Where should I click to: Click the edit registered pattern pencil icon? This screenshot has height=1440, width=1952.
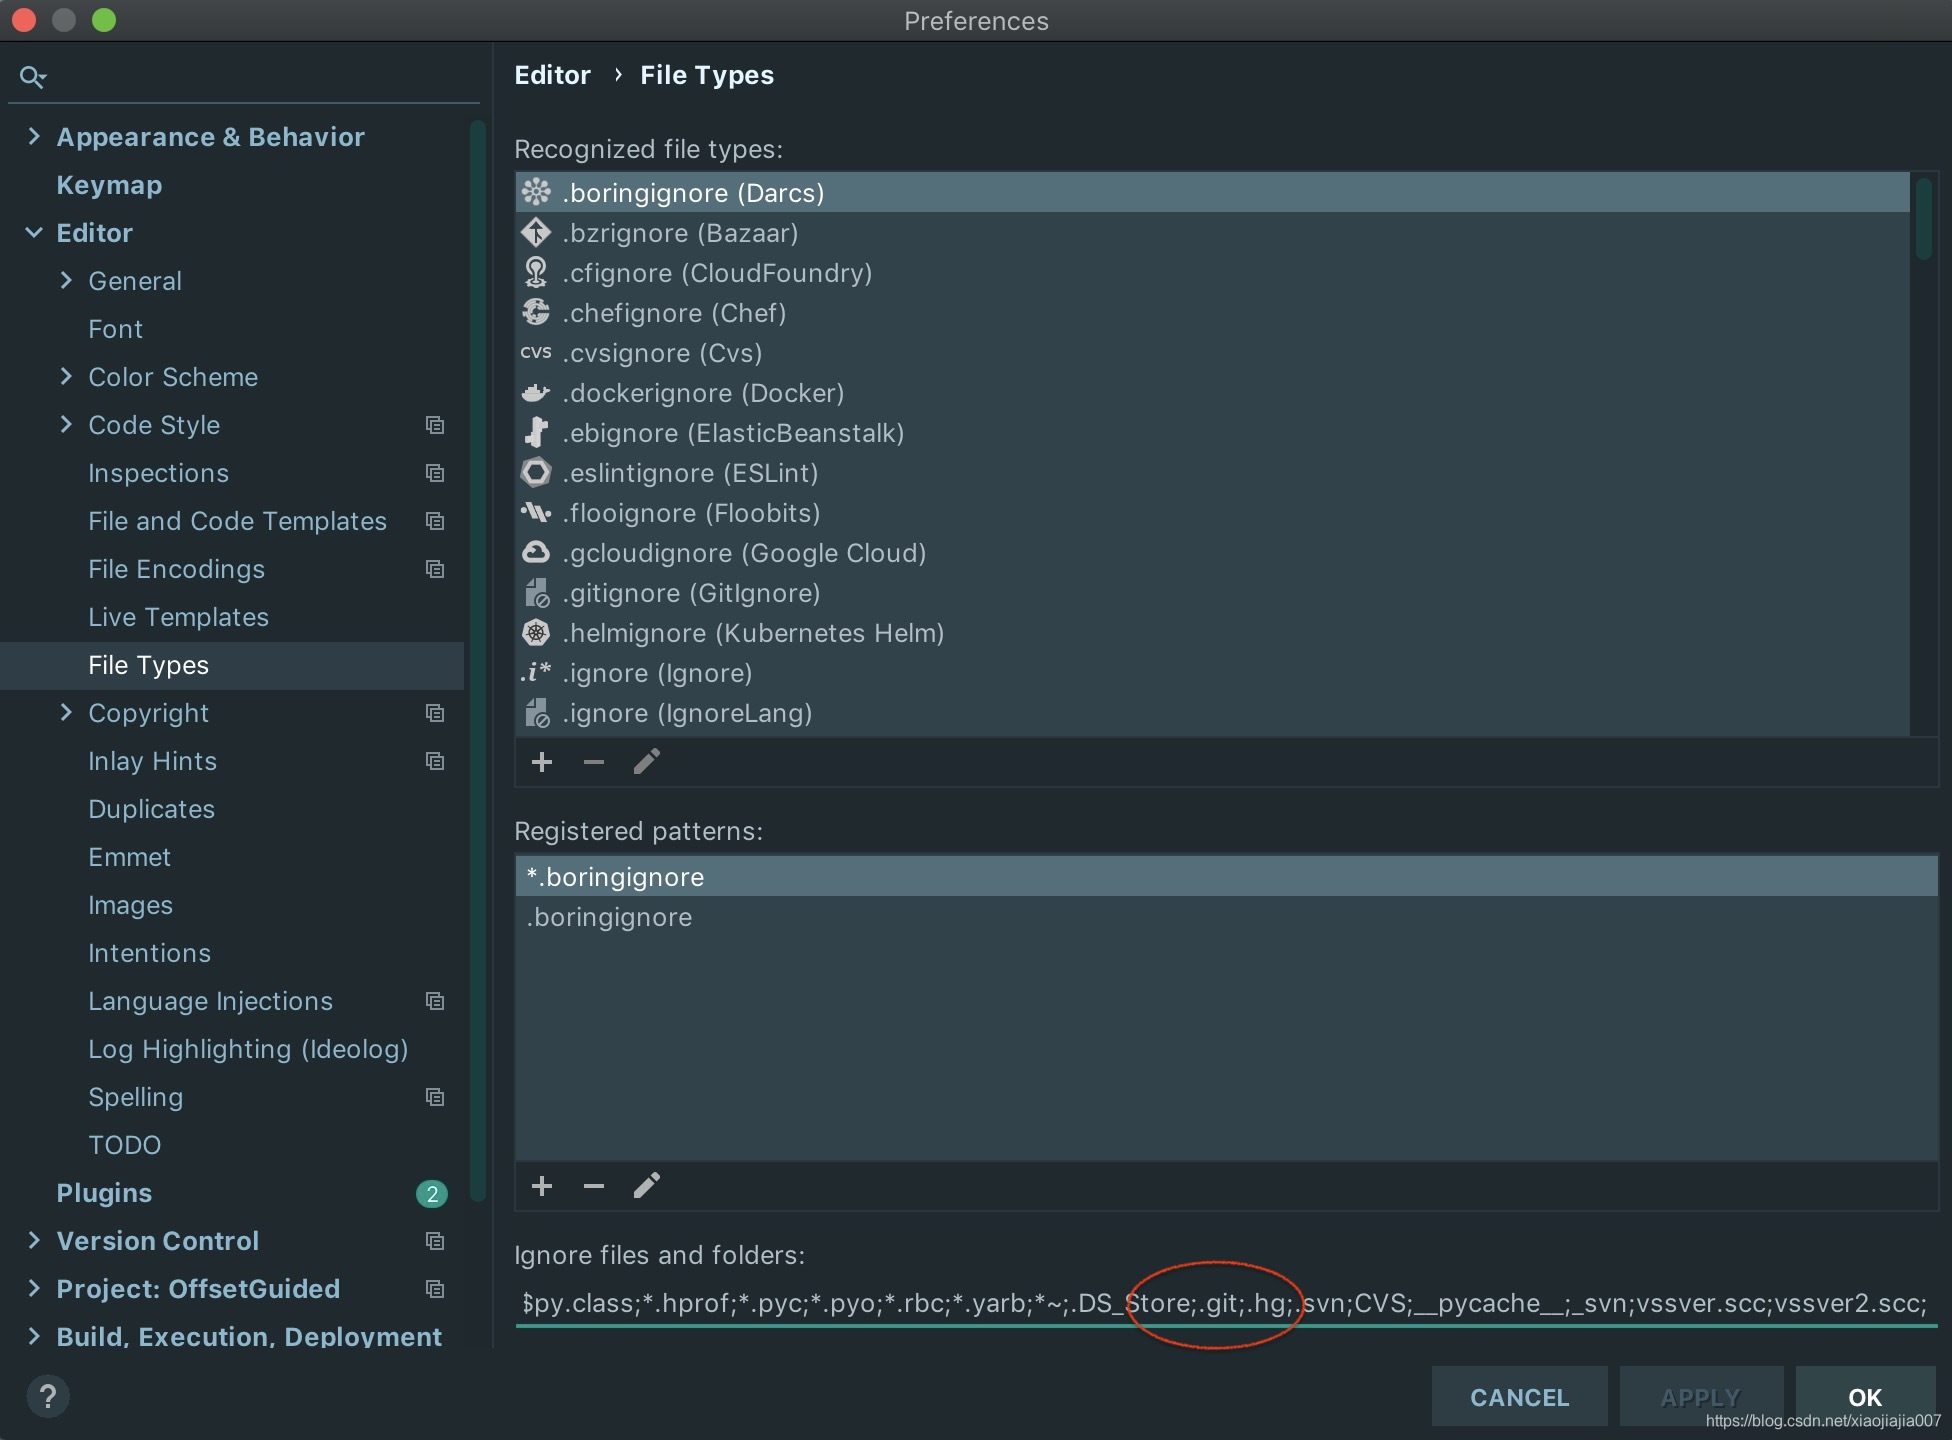tap(647, 1186)
